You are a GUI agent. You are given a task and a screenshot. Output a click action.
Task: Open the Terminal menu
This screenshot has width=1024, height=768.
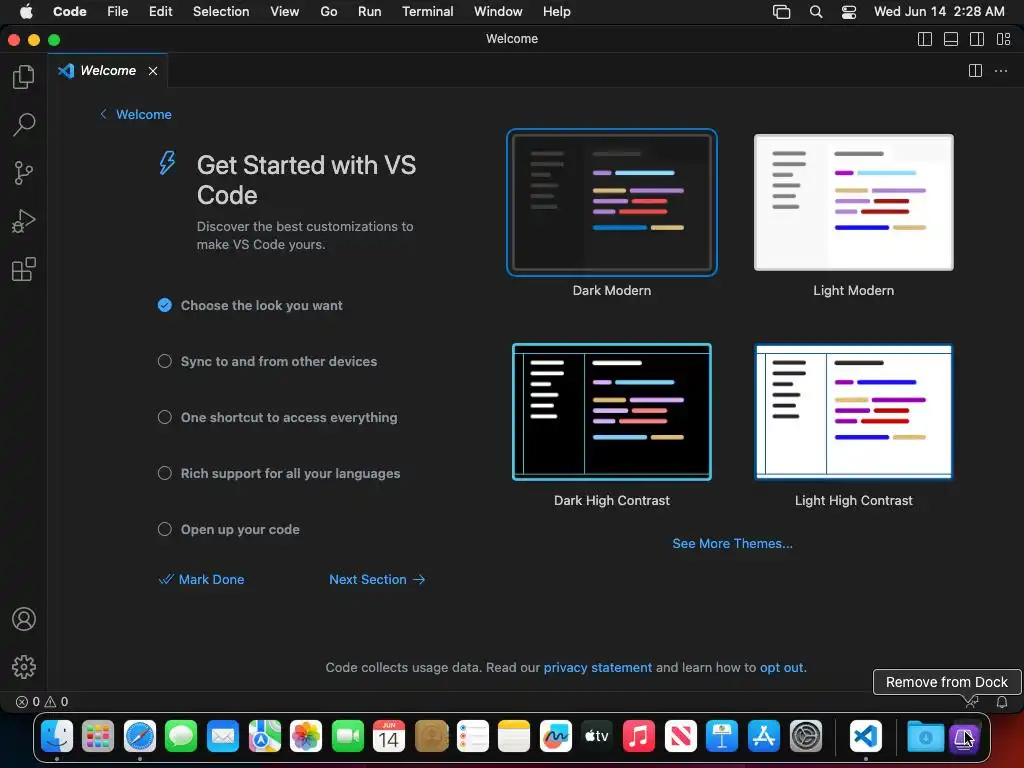(427, 12)
